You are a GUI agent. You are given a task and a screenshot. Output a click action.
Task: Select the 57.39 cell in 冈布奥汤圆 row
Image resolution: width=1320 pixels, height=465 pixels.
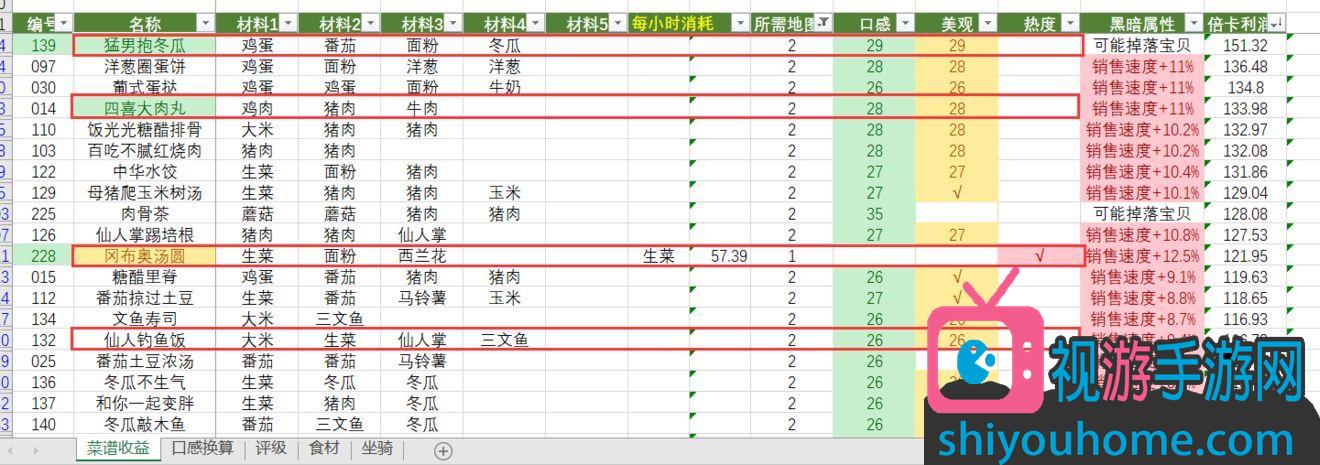[x=728, y=256]
